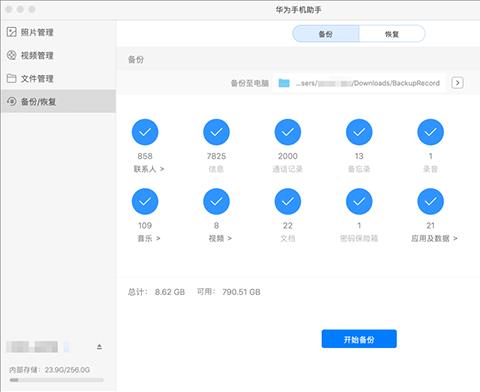Uncheck the 应用及数据 21 backup item
This screenshot has height=392, width=480.
click(430, 201)
